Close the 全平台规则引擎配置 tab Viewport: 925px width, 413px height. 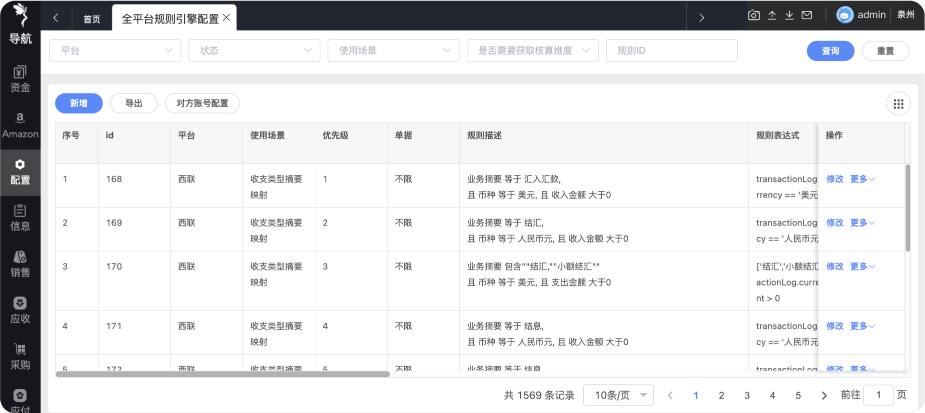coord(227,18)
